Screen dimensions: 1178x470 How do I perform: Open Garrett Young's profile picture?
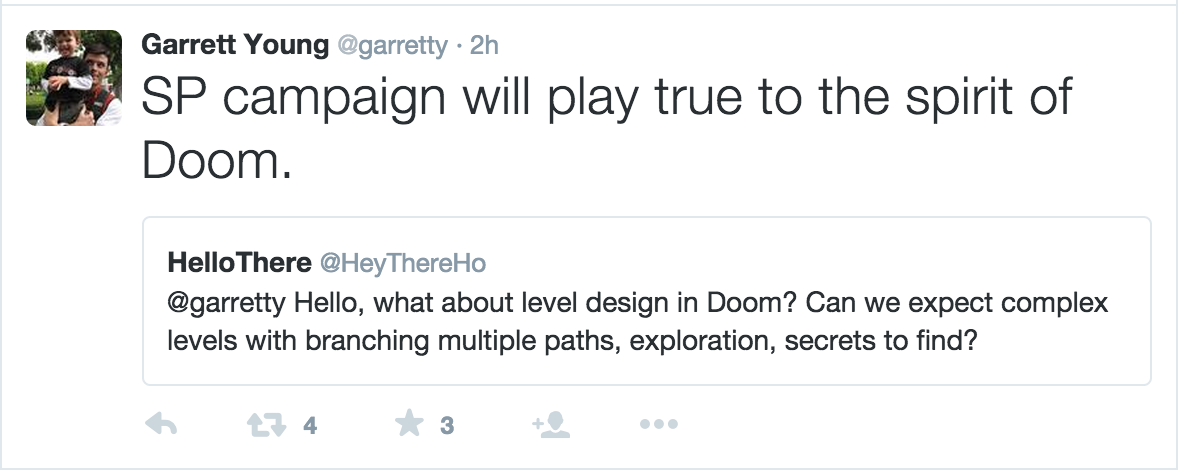(x=73, y=77)
